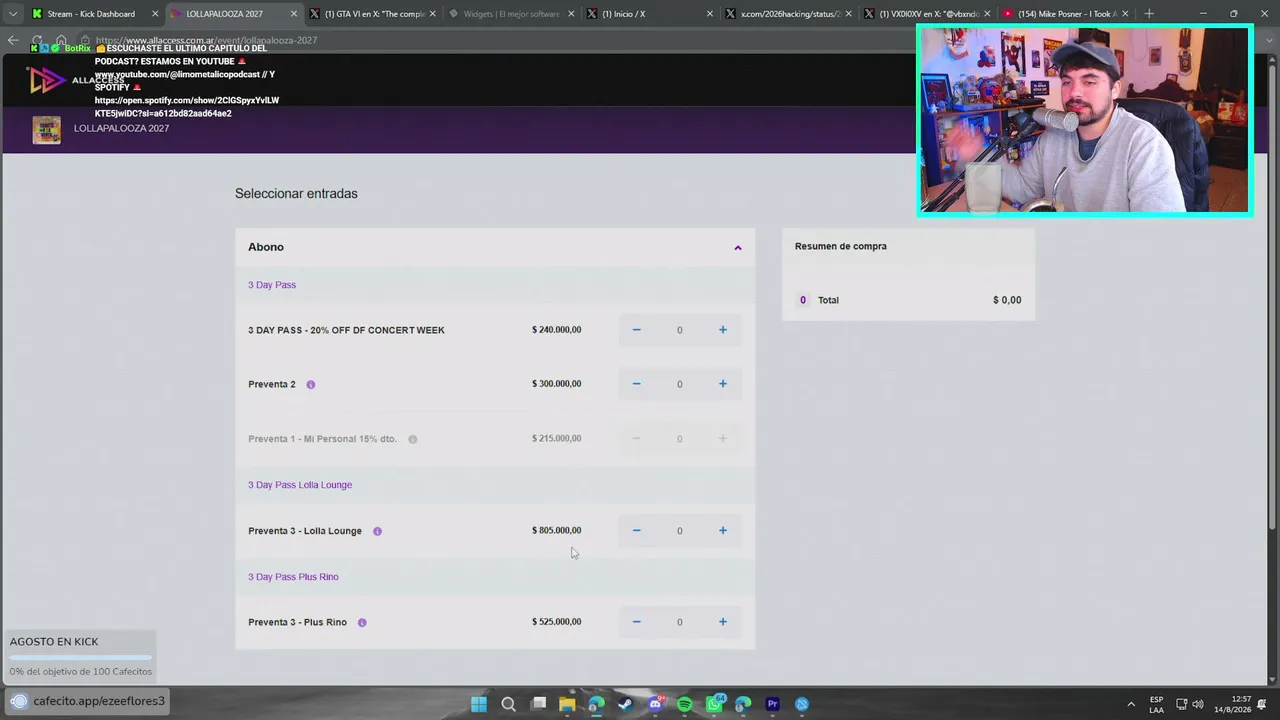Image resolution: width=1280 pixels, height=720 pixels.
Task: Open the network settings tray icon
Action: 1181,704
